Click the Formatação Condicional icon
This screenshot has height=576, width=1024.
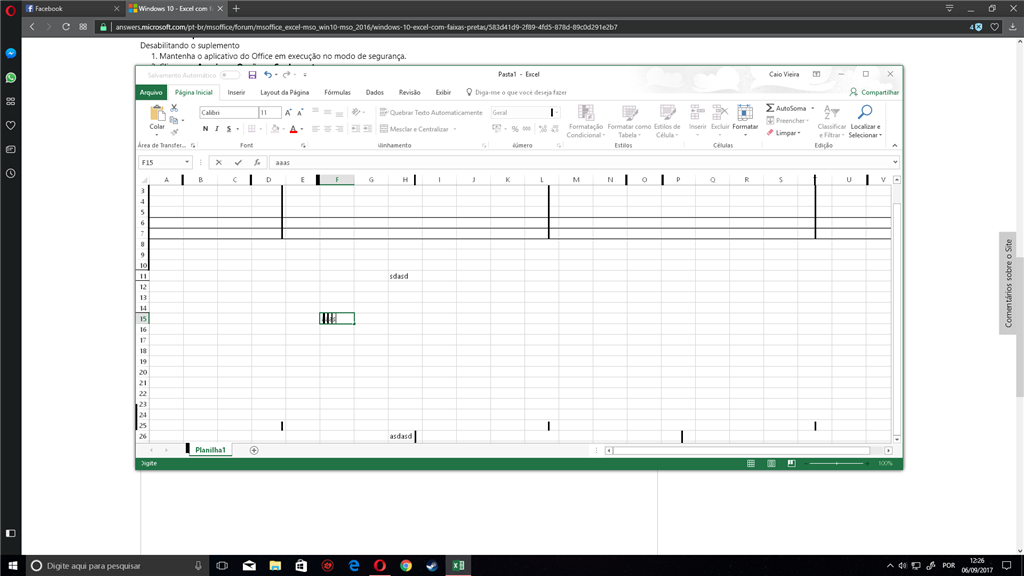[x=586, y=112]
